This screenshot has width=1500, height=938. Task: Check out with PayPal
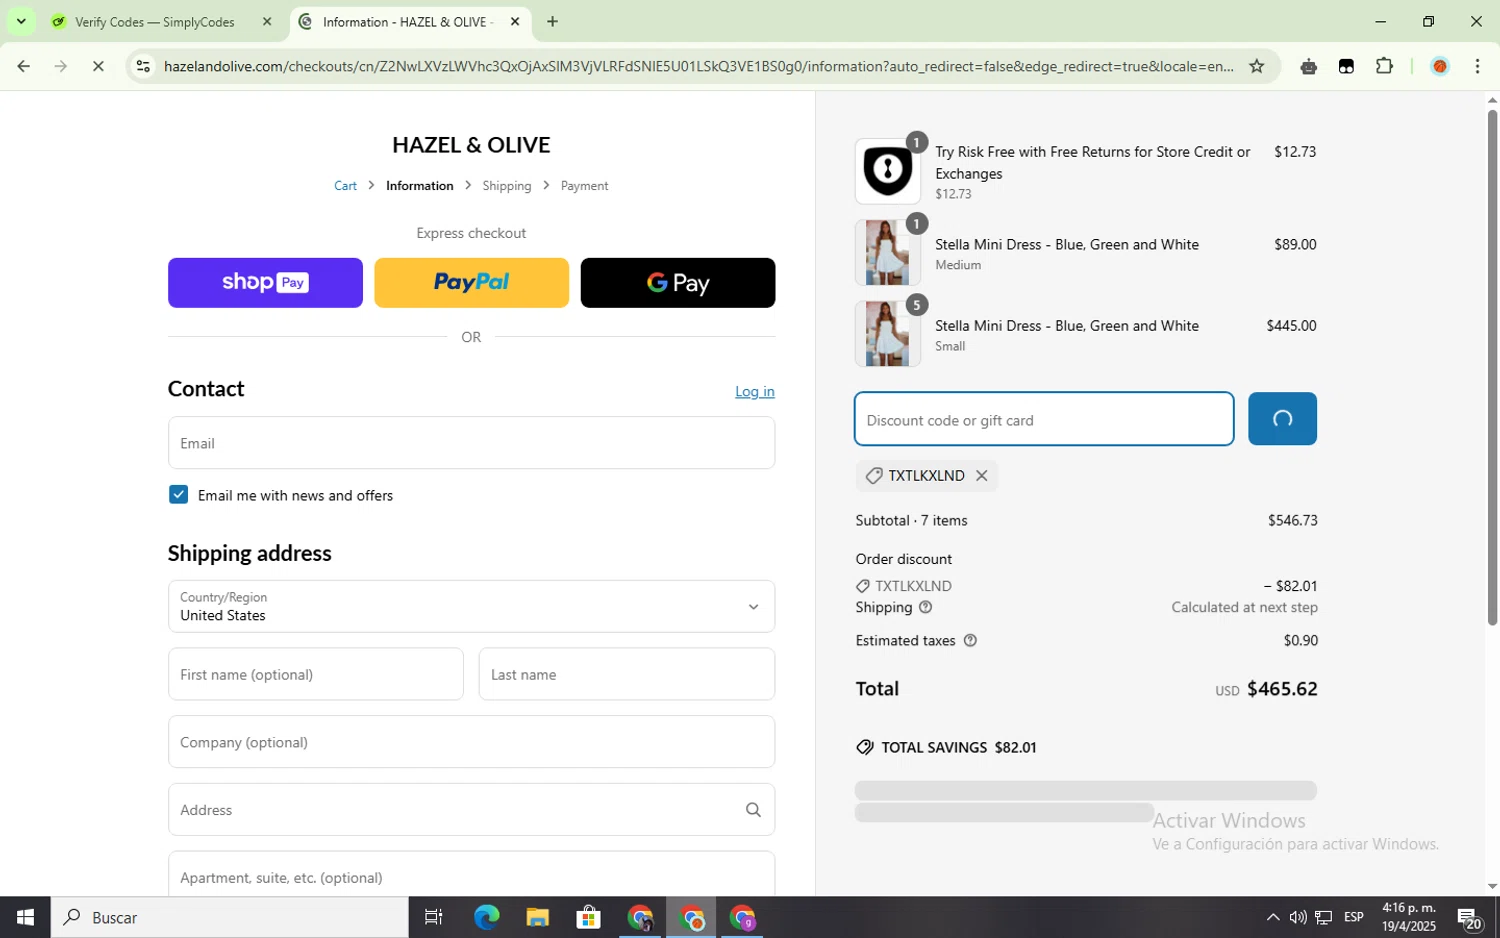[471, 283]
